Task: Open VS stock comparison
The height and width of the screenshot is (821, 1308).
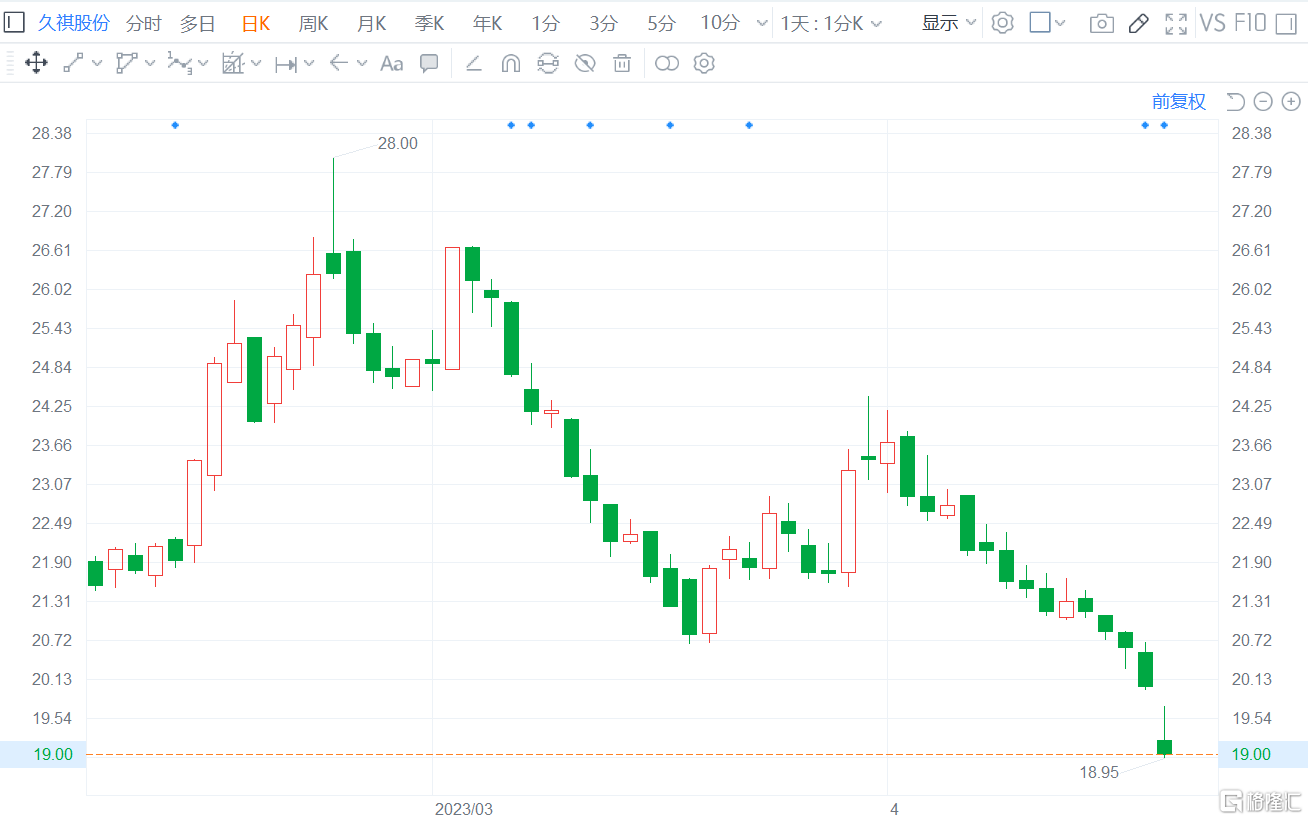Action: (x=1212, y=23)
